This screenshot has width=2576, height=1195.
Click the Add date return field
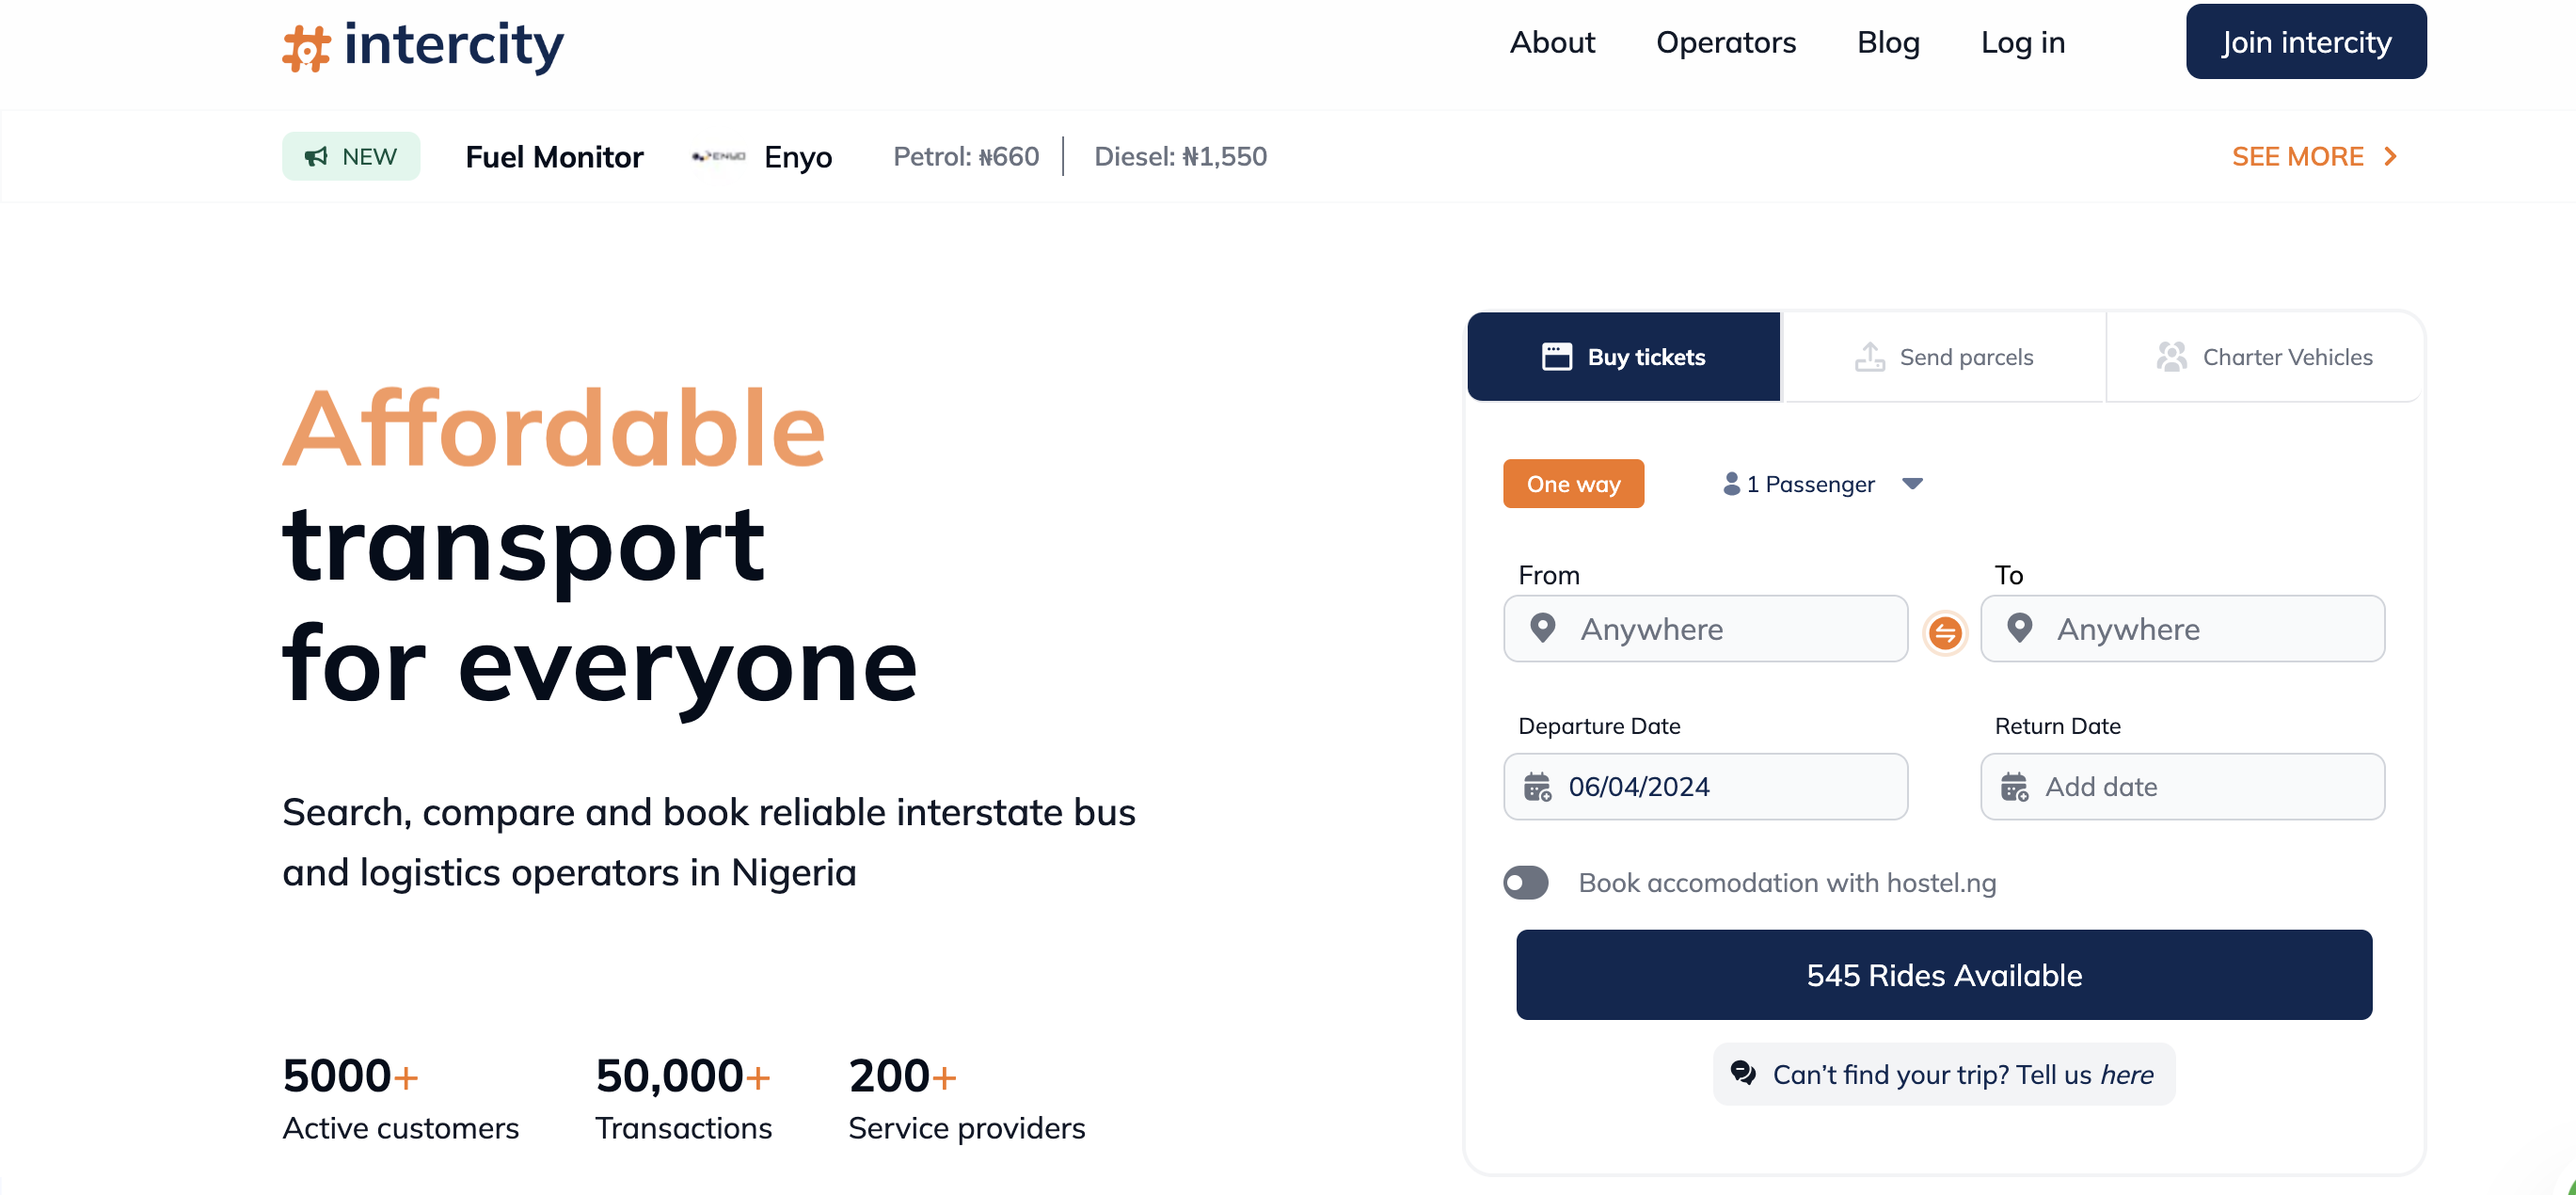click(2182, 787)
